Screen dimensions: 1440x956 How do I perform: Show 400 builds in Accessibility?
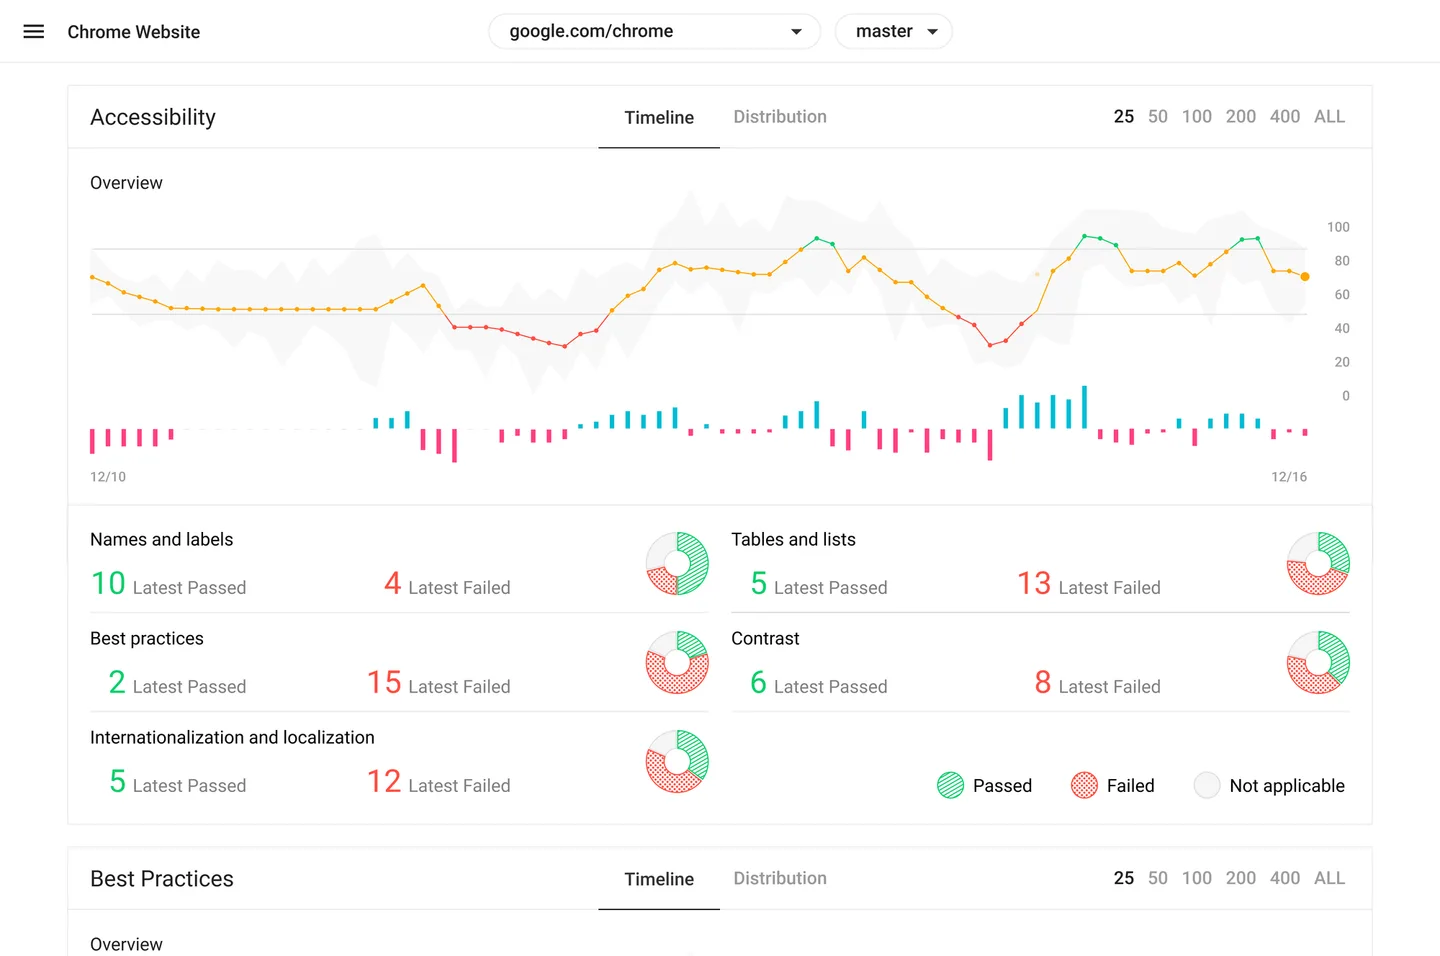[x=1285, y=117]
